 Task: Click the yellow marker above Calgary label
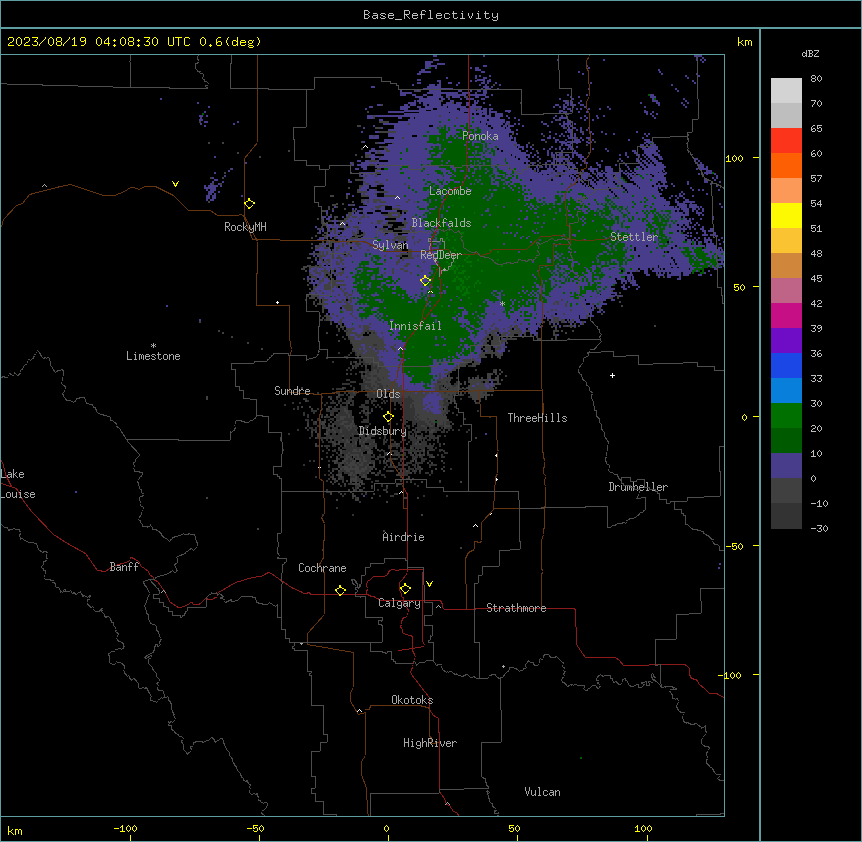pos(405,589)
